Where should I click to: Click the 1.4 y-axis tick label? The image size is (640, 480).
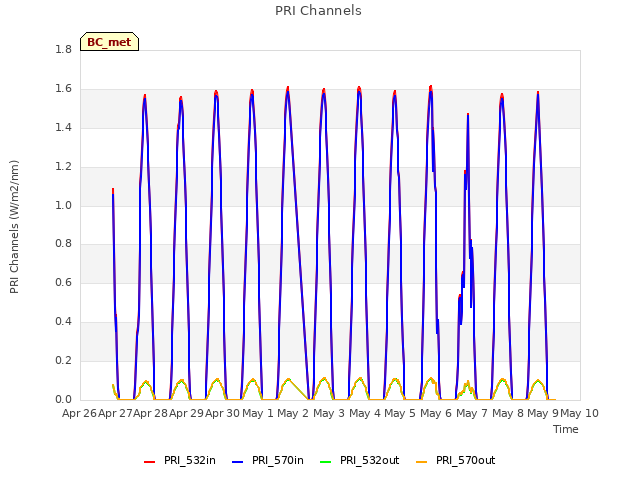click(63, 128)
